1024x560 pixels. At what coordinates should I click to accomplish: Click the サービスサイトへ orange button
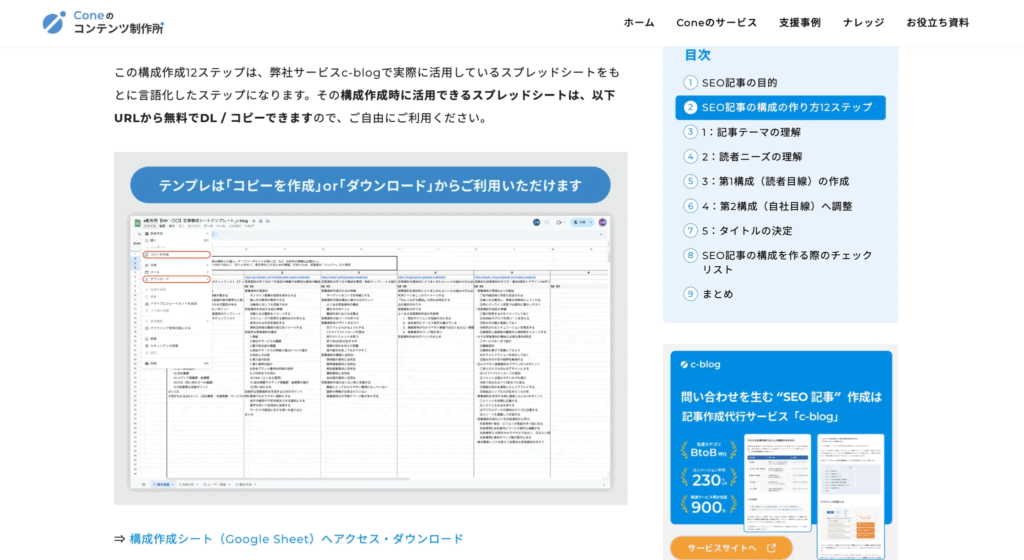point(731,548)
